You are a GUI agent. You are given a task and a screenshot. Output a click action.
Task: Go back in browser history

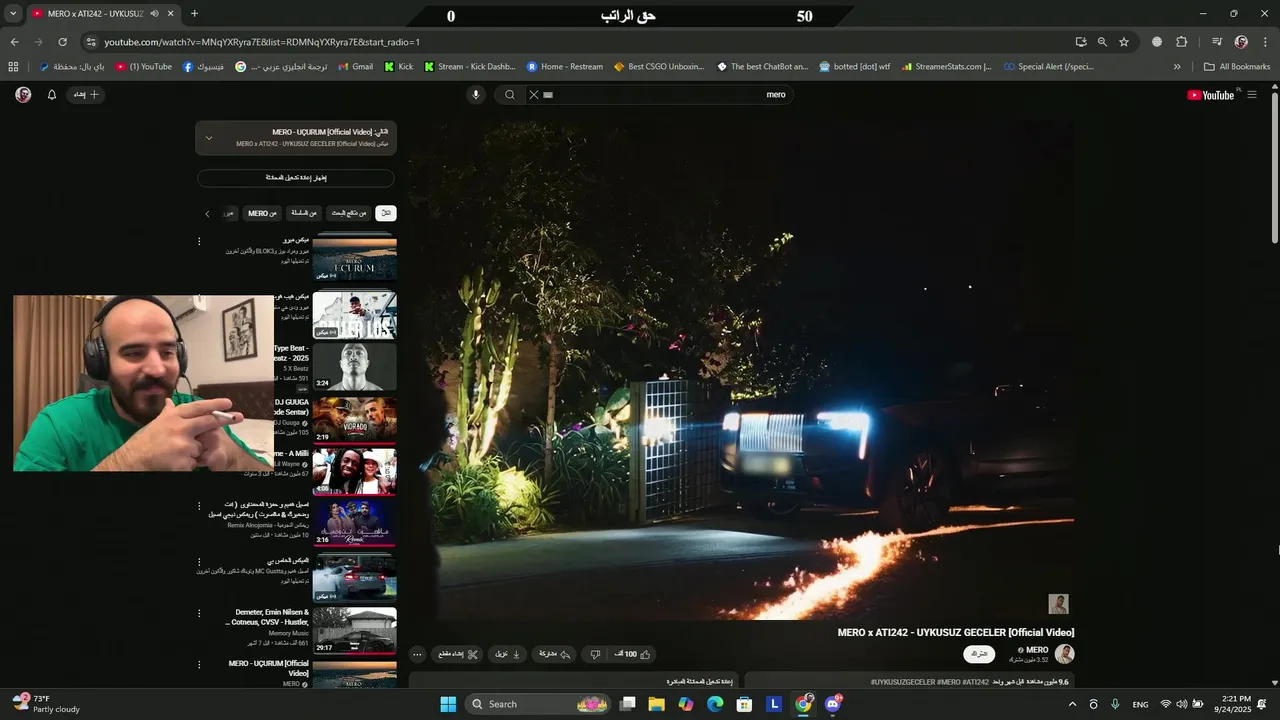tap(14, 42)
